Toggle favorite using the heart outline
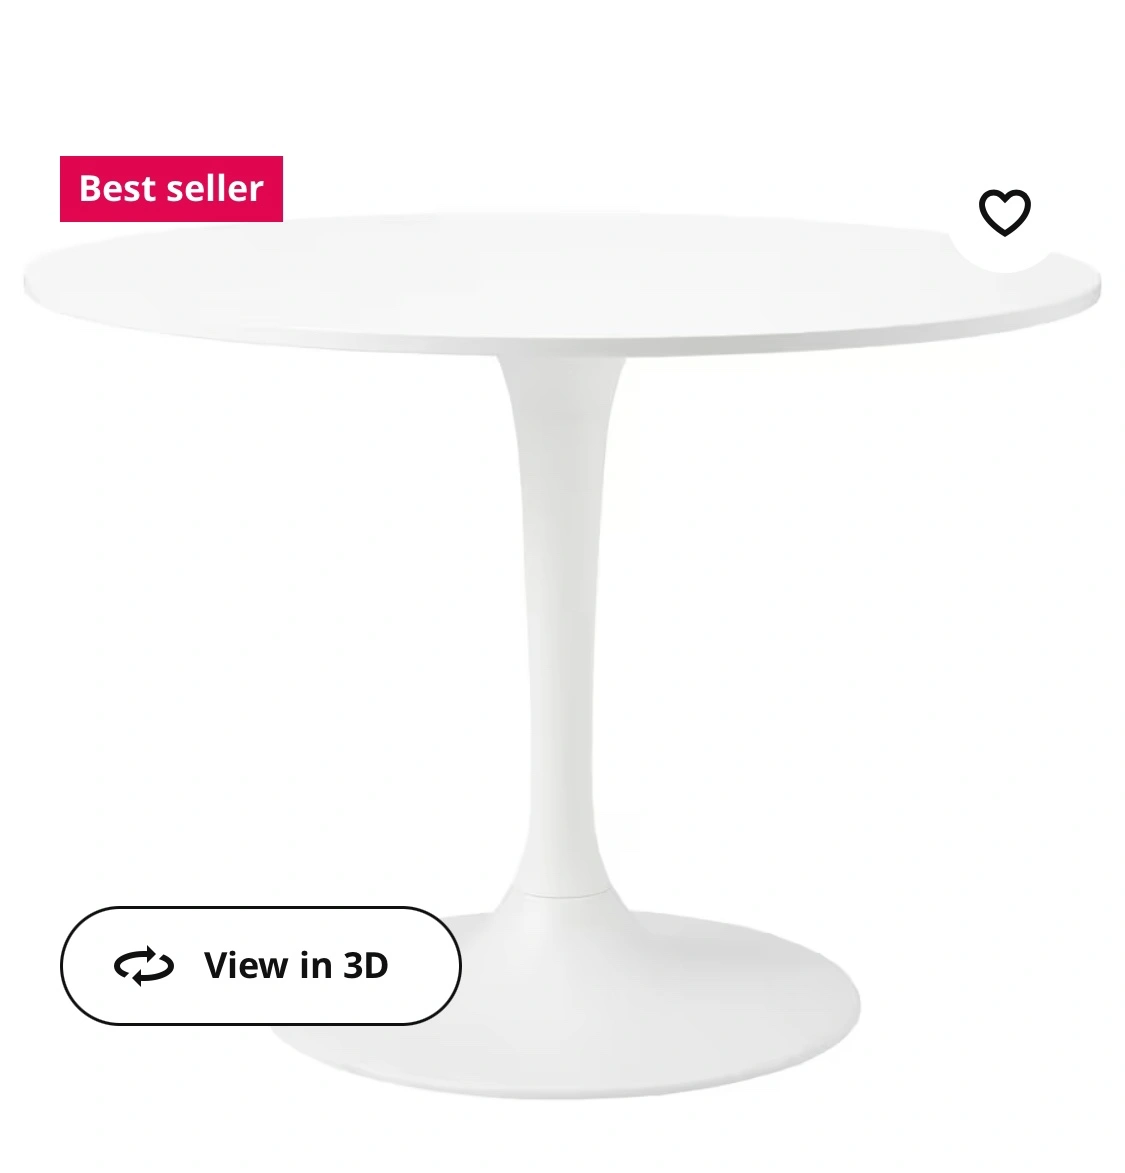1125x1173 pixels. [1005, 212]
